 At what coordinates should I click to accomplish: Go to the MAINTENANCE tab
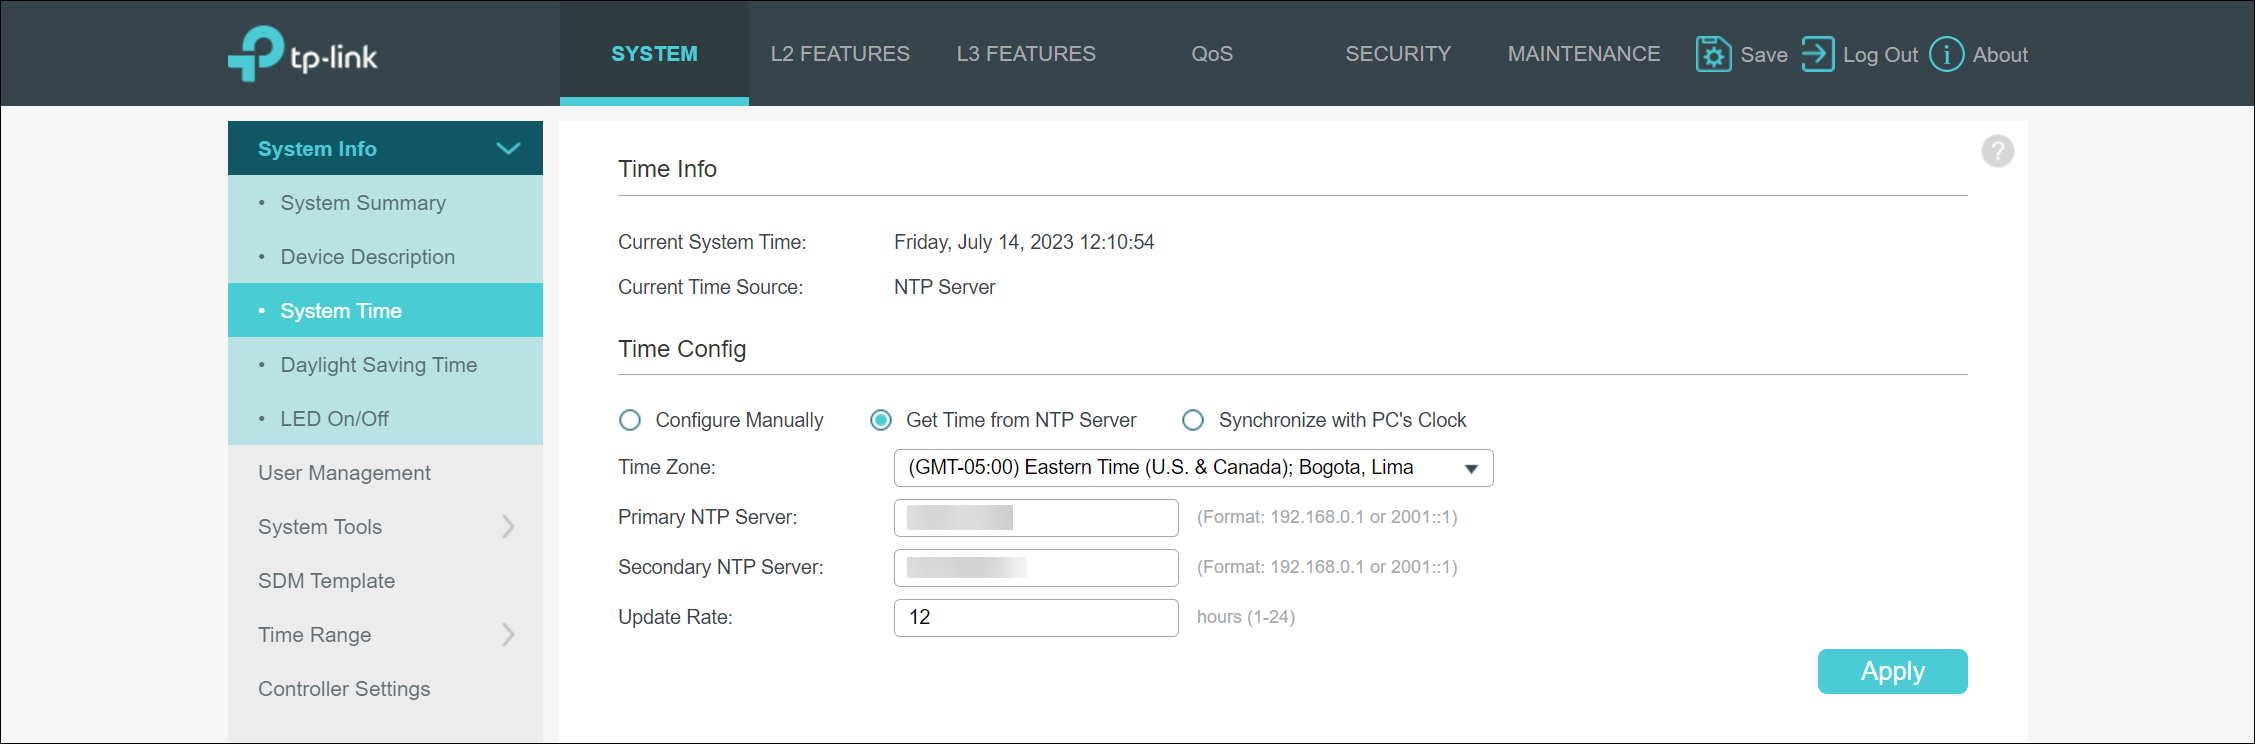tap(1583, 54)
